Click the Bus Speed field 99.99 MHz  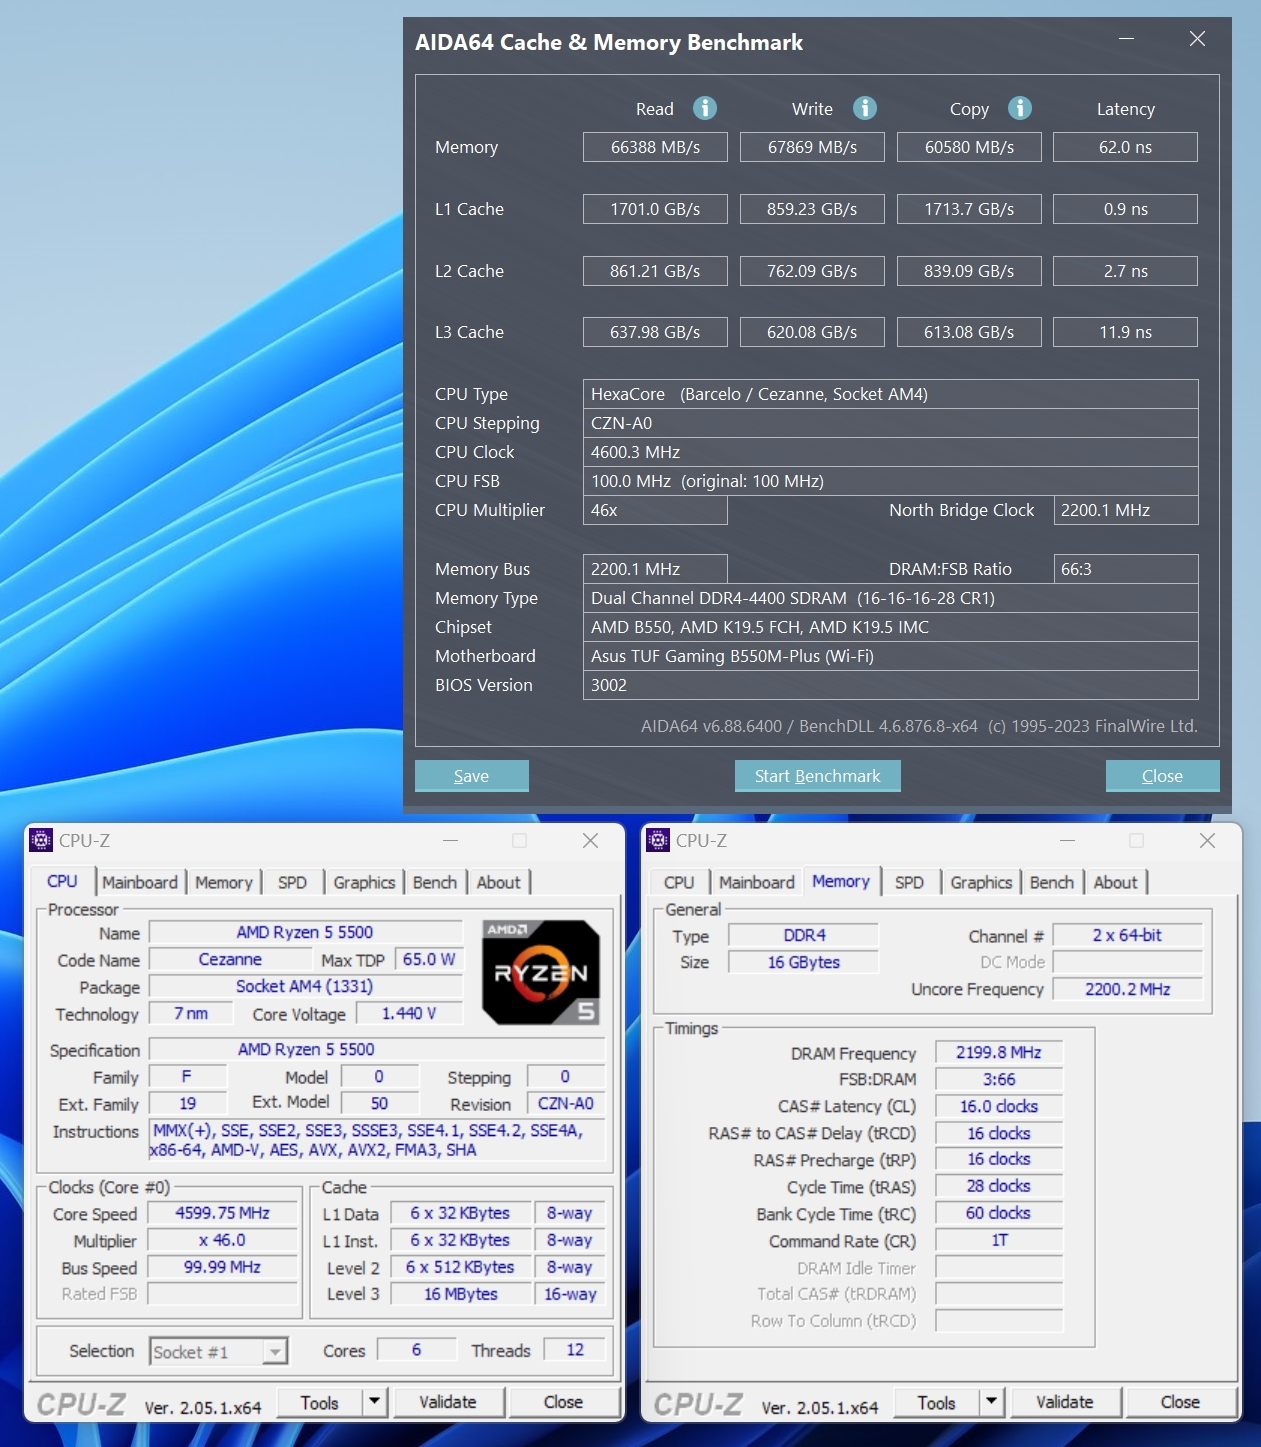(x=223, y=1267)
